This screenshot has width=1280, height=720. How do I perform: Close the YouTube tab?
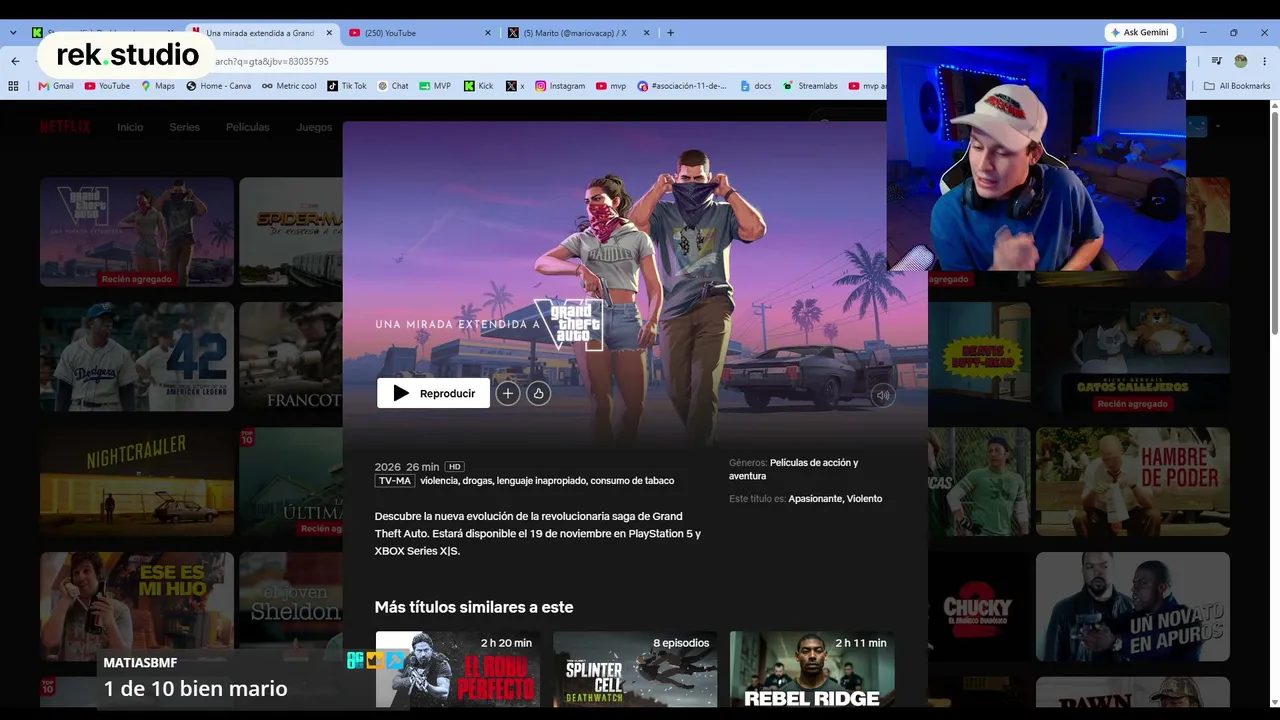[x=488, y=33]
